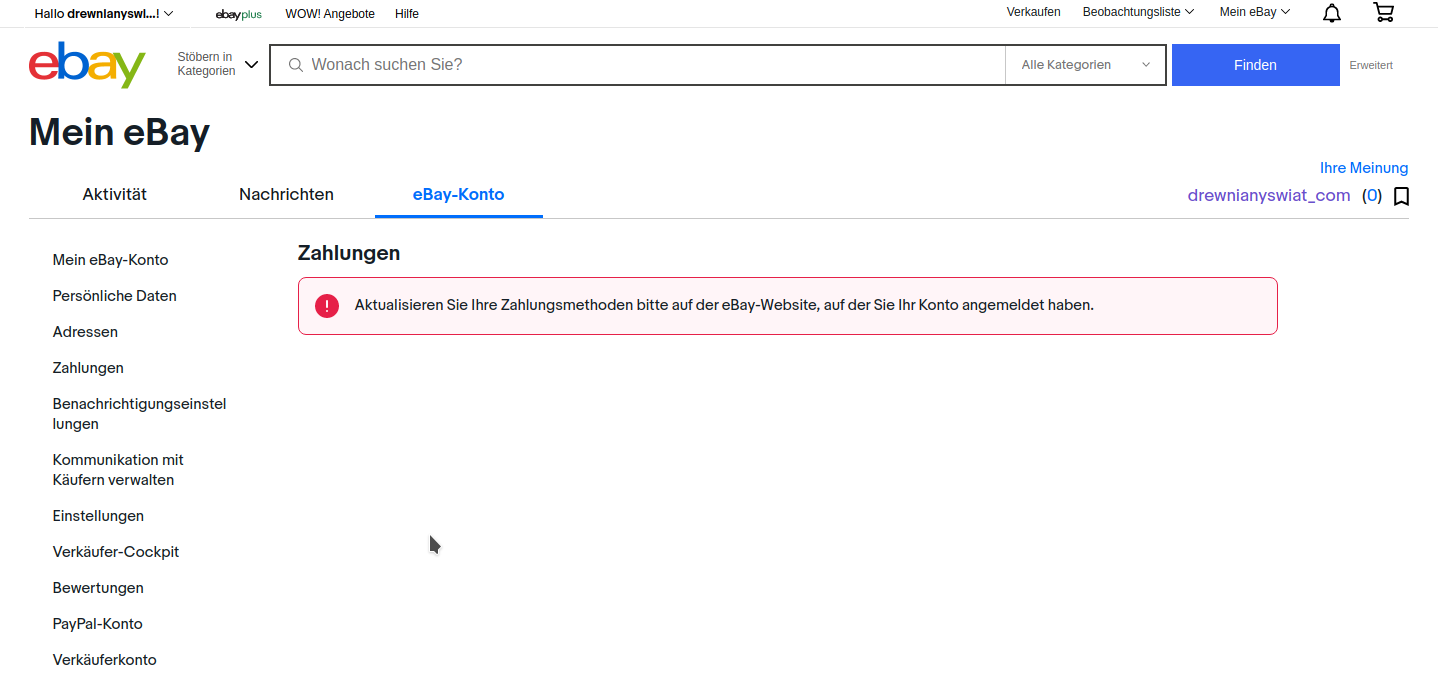This screenshot has width=1438, height=685.
Task: Open PayPal-Konto settings from the sidebar
Action: coord(97,623)
